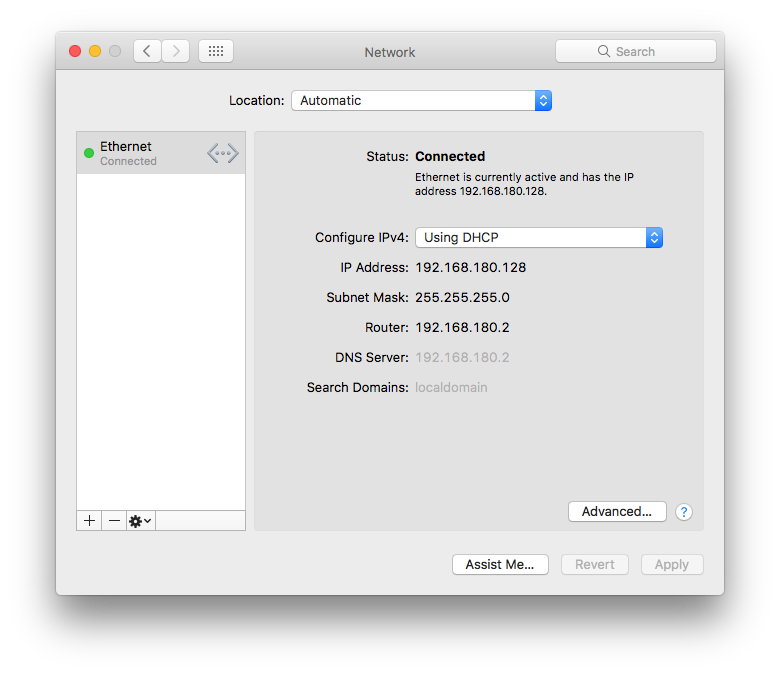
Task: Click the forward arrow navigation button
Action: (176, 51)
